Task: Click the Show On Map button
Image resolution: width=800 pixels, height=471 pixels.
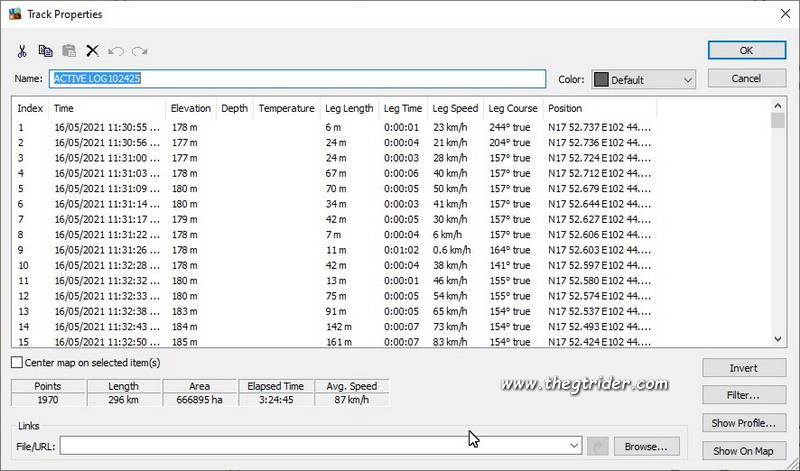Action: [x=744, y=451]
